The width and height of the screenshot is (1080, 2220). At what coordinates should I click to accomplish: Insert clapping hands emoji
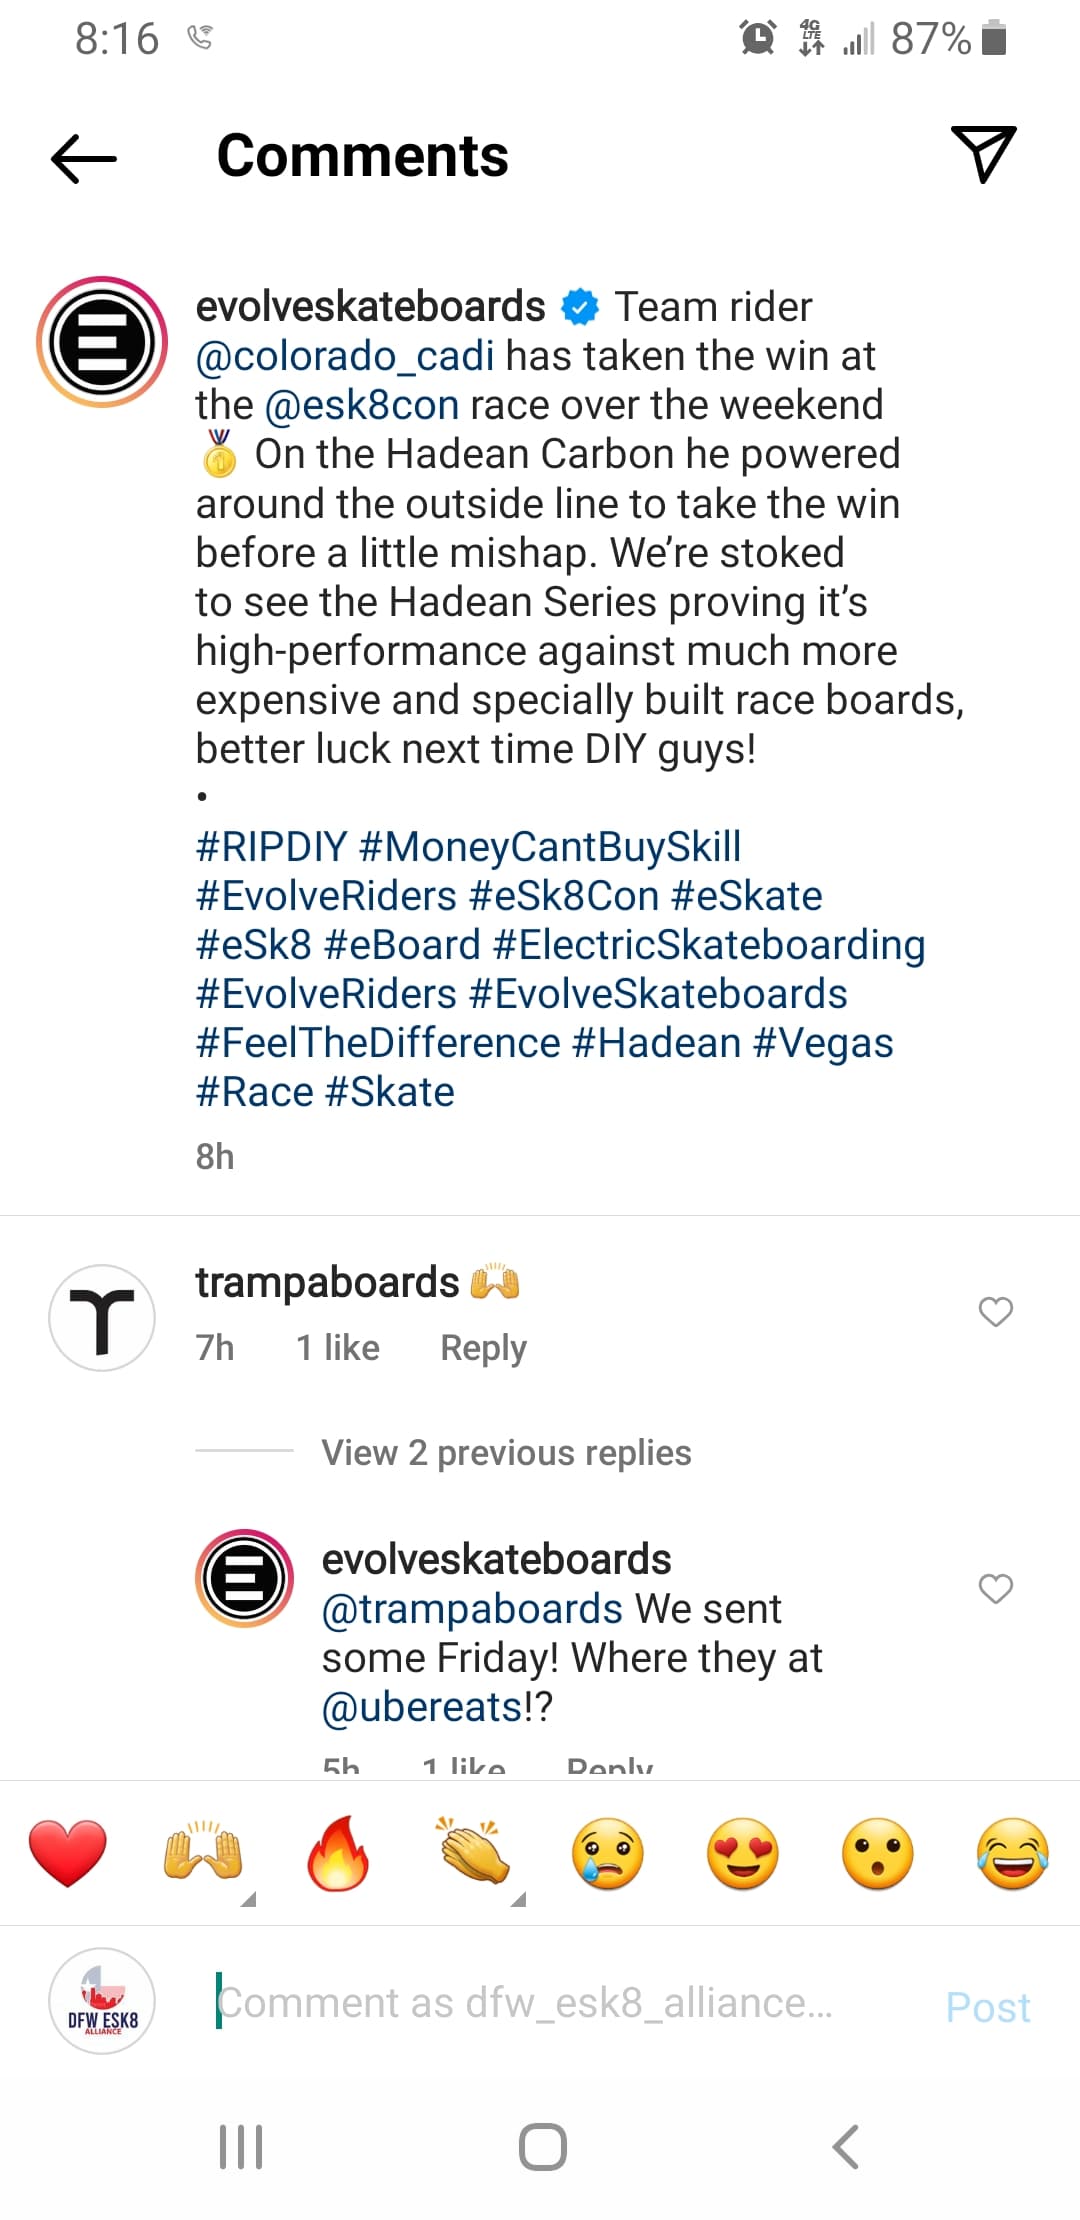pos(473,1853)
